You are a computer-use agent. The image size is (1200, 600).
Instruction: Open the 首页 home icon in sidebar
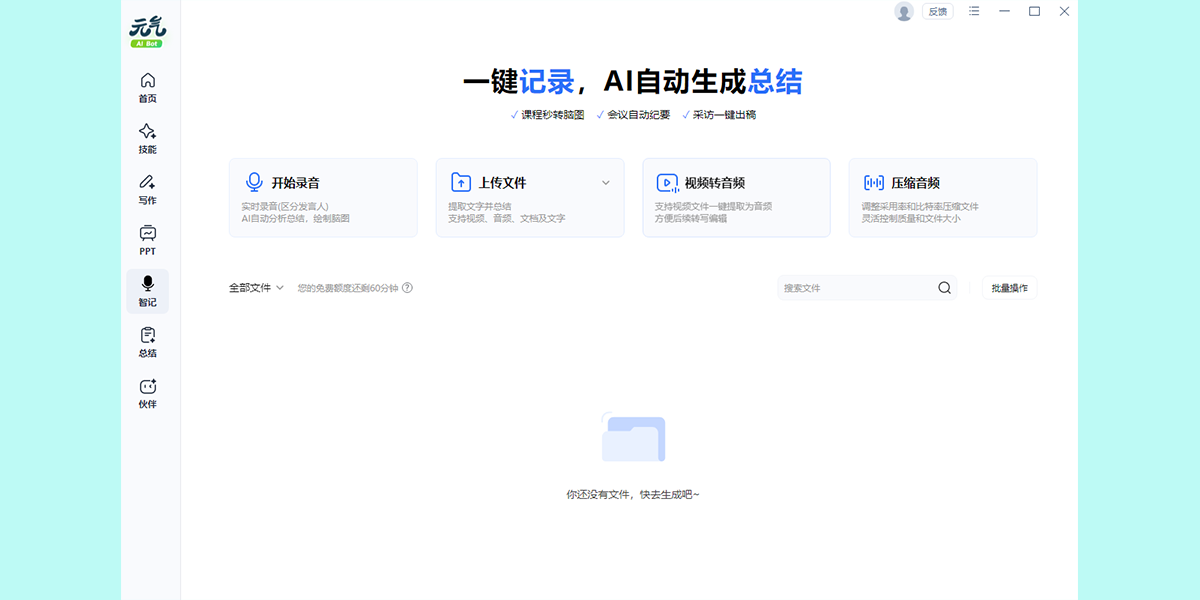click(x=147, y=83)
